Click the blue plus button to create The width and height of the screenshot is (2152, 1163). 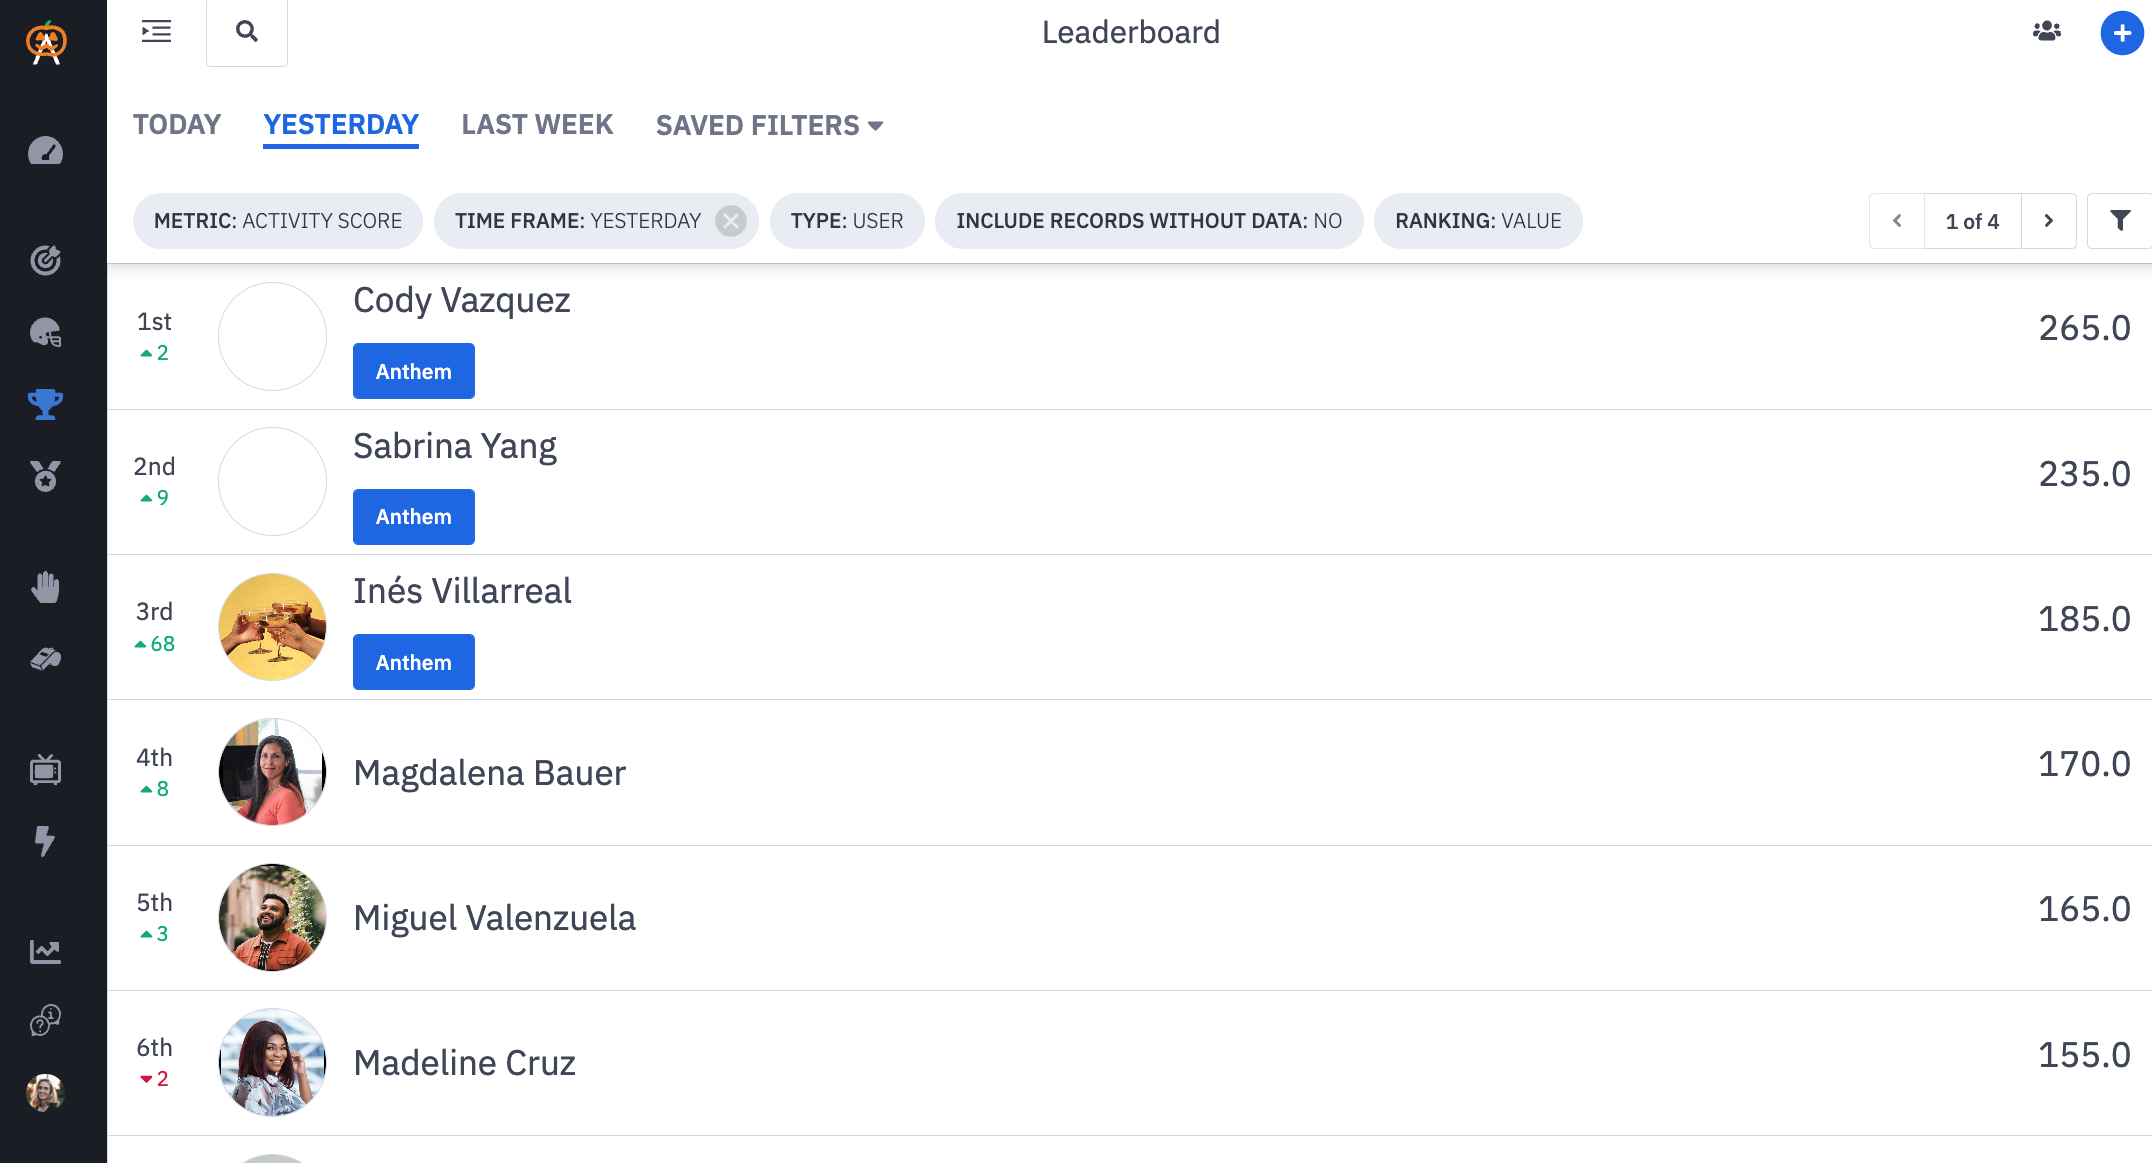2122,32
